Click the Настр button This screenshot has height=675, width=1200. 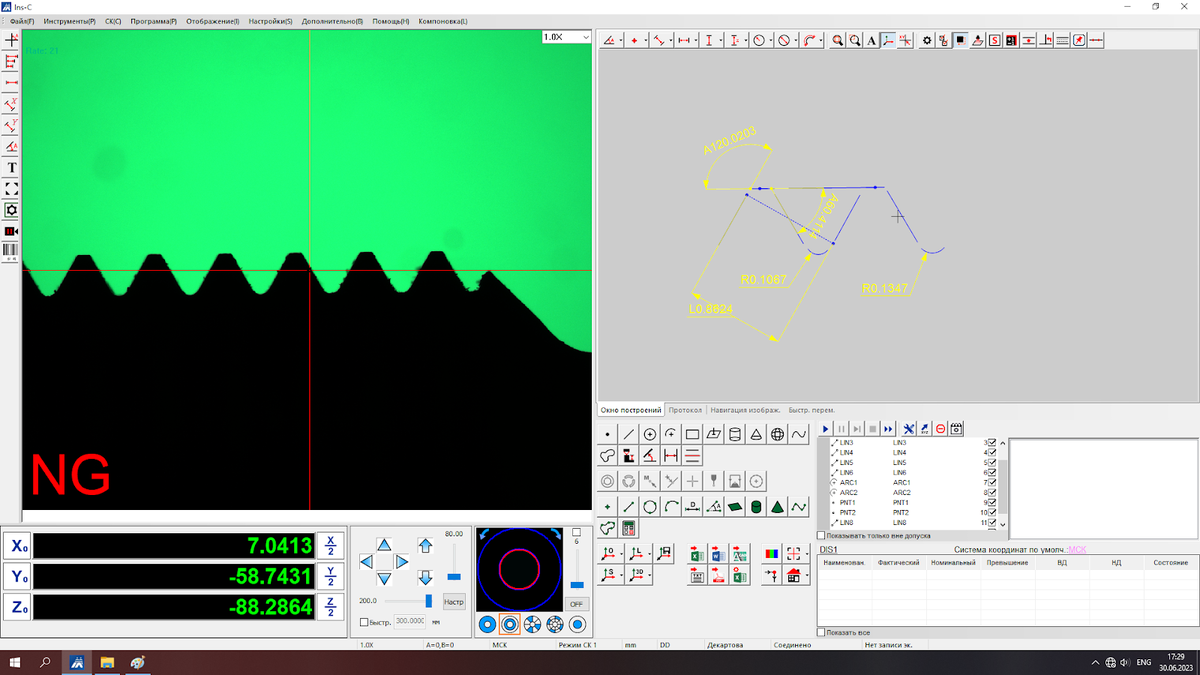click(x=454, y=602)
